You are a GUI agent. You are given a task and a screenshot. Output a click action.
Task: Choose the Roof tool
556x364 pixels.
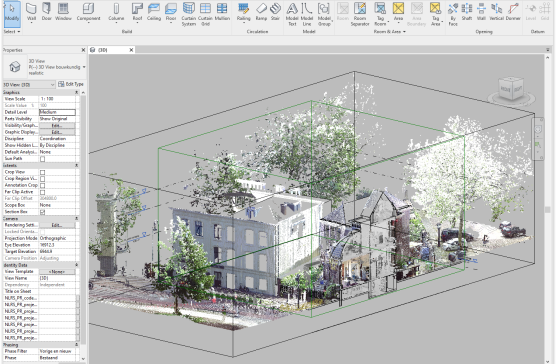[x=137, y=12]
